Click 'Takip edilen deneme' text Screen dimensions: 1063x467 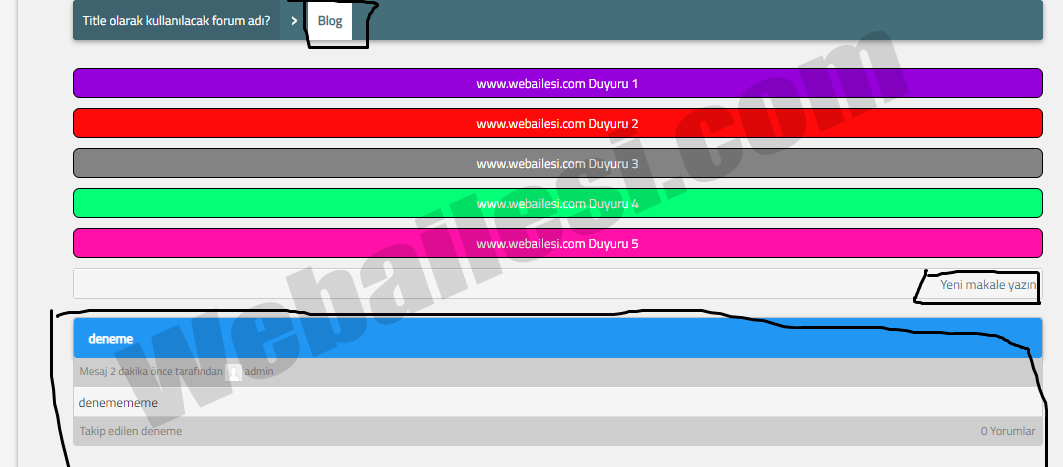[x=131, y=431]
